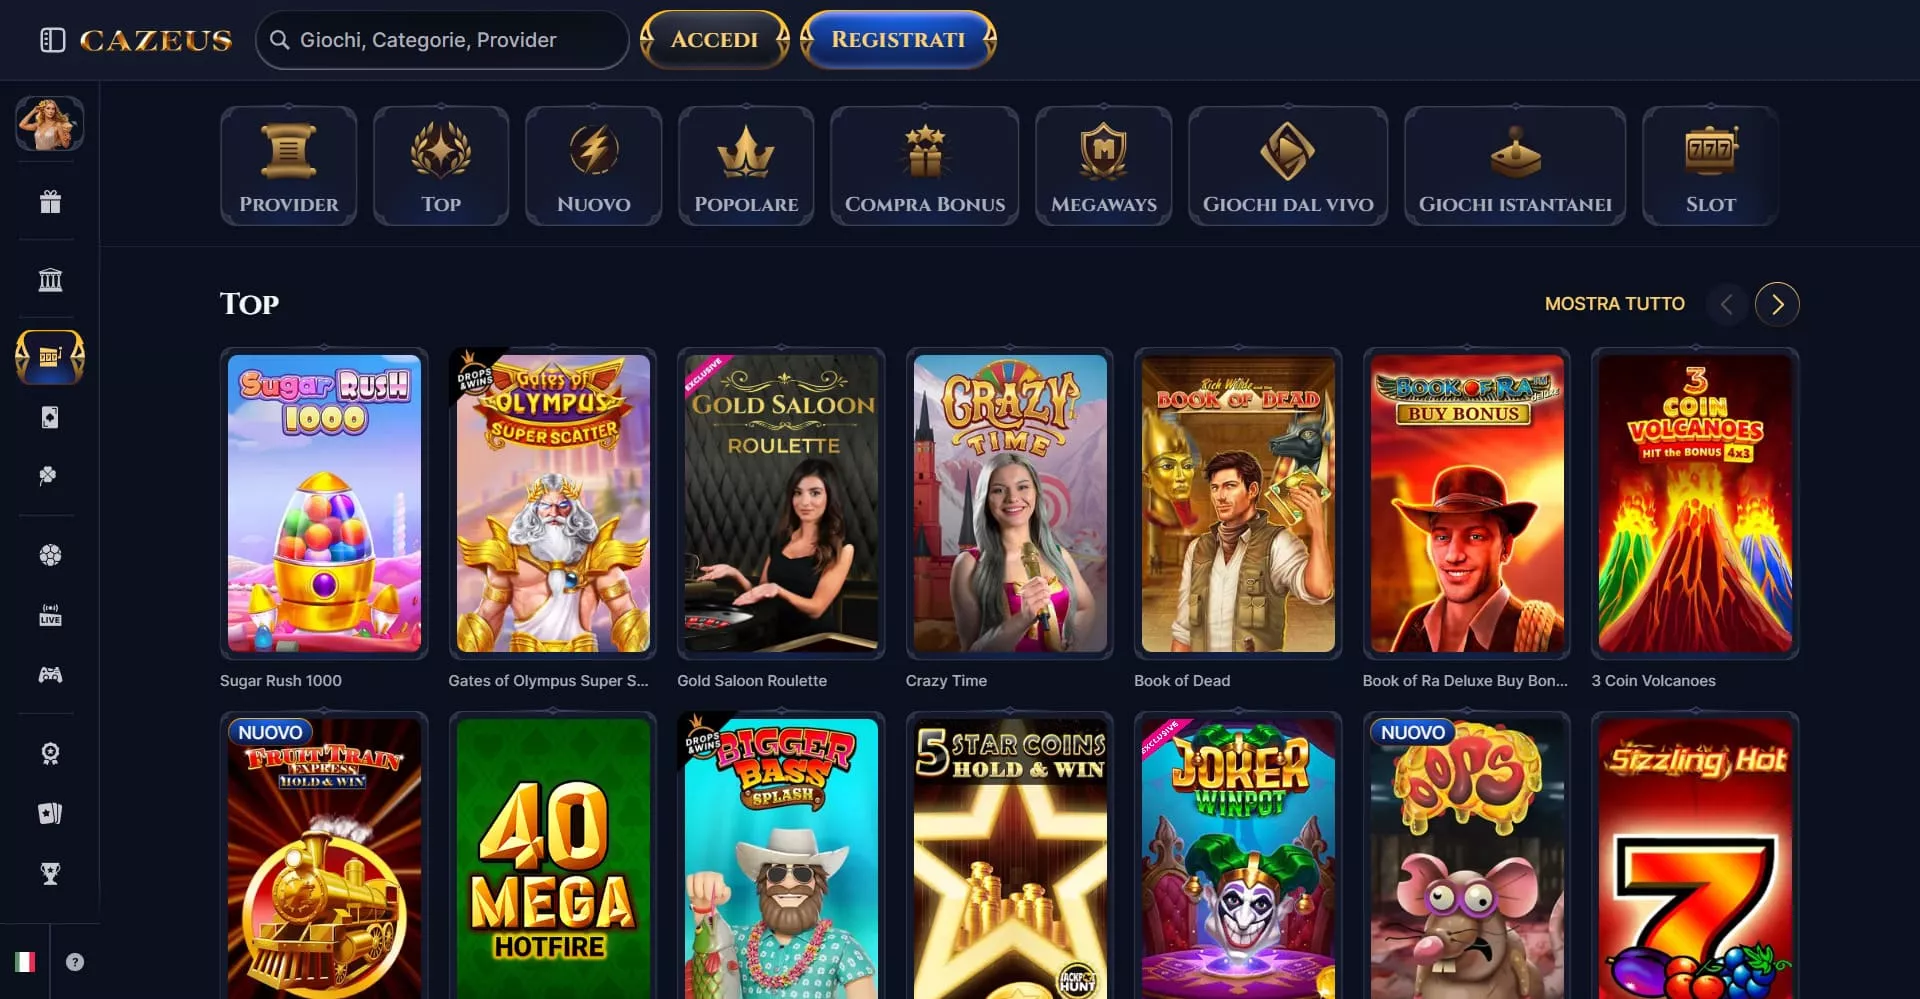Click the Registrati sign-up button
This screenshot has width=1920, height=999.
pos(898,40)
